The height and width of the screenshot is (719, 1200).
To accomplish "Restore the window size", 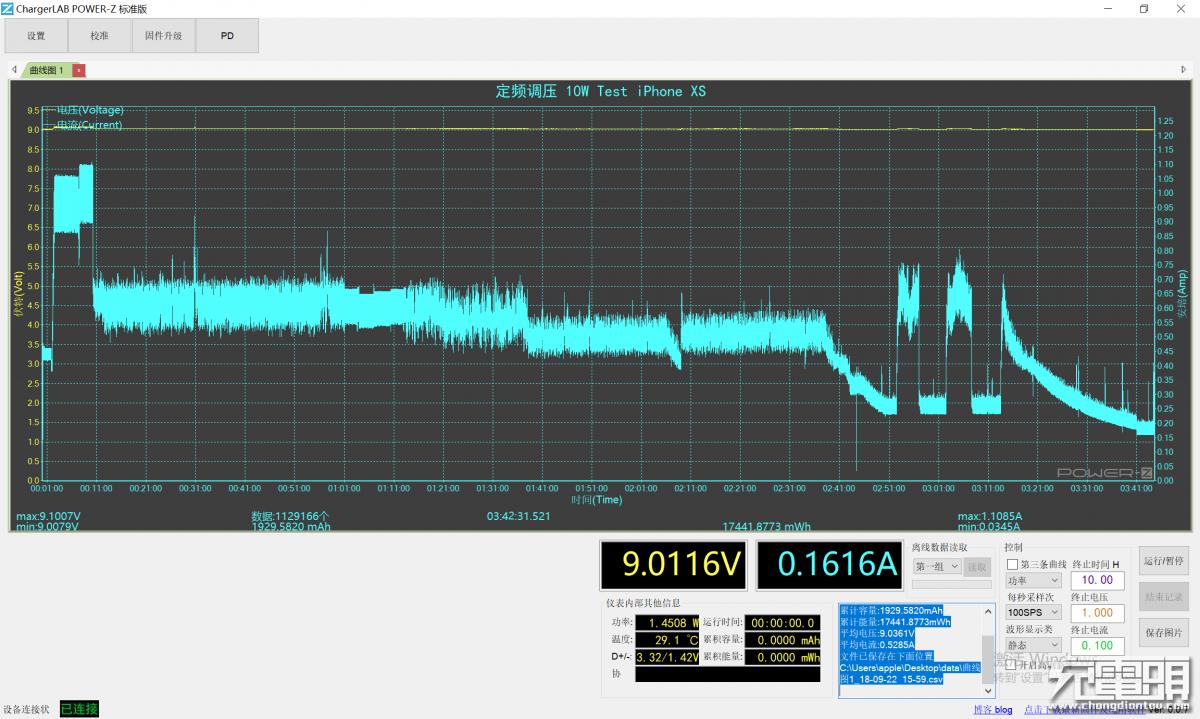I will (x=1144, y=8).
